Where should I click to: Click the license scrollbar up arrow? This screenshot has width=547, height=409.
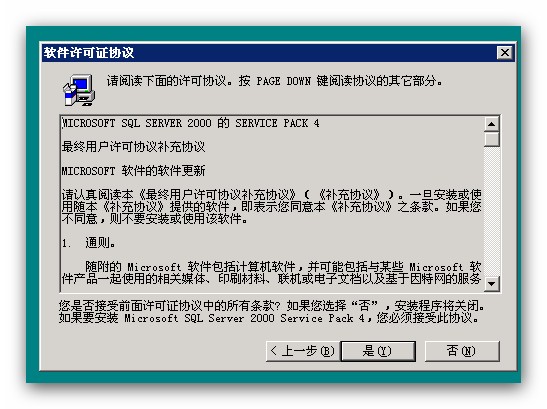tap(492, 124)
